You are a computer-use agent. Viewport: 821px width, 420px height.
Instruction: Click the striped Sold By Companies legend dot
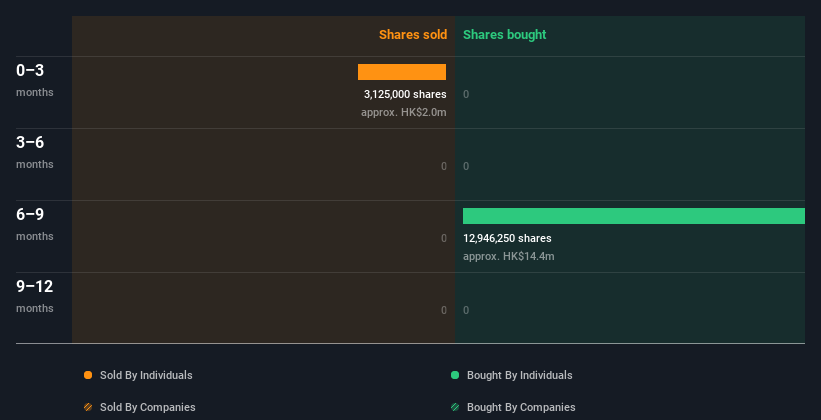tap(88, 407)
